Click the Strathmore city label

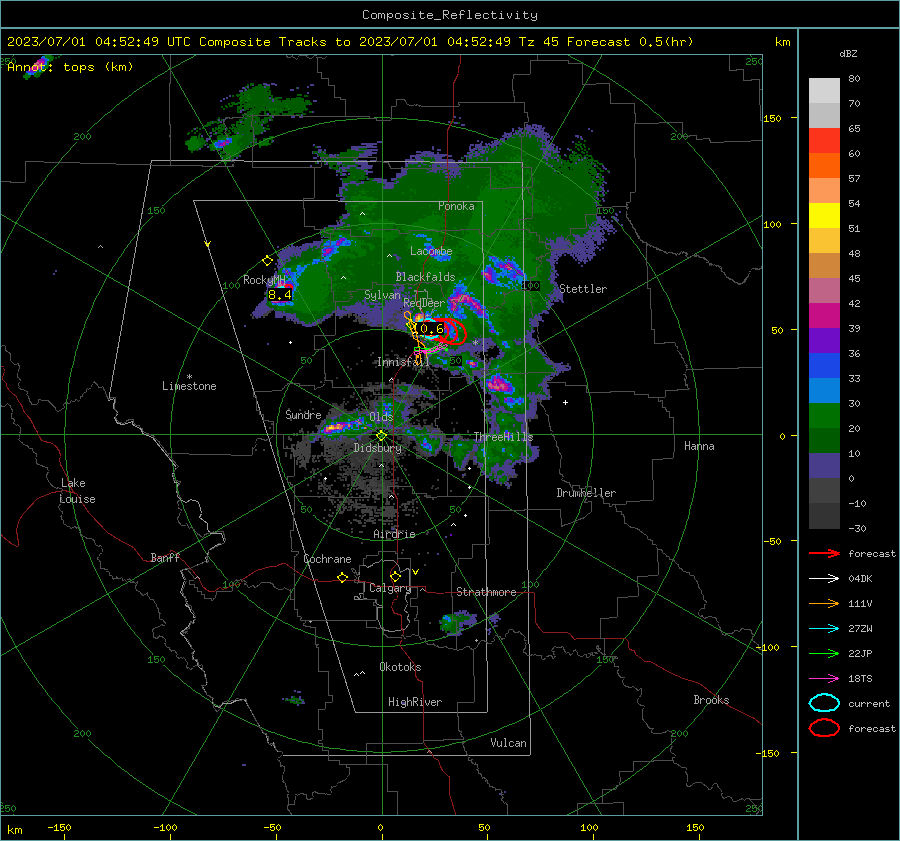pyautogui.click(x=486, y=592)
